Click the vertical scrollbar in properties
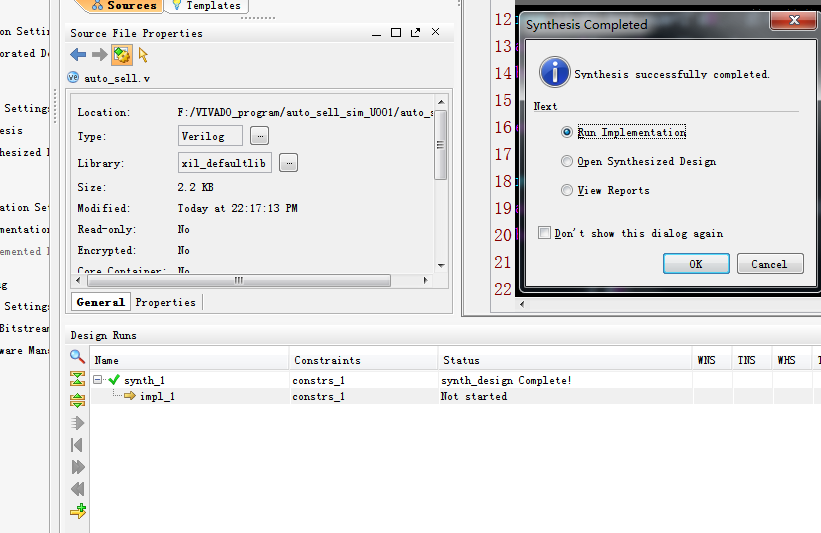821x533 pixels. [441, 145]
